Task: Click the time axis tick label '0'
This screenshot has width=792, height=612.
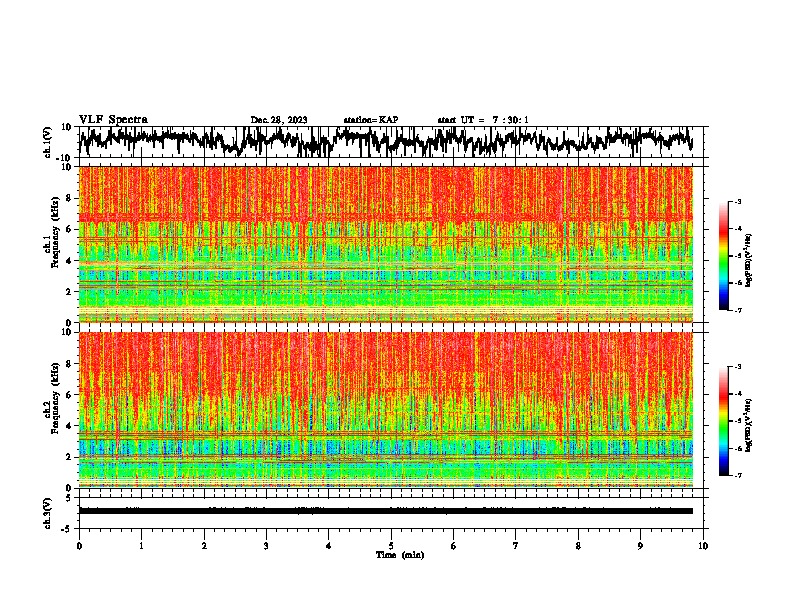Action: point(79,546)
